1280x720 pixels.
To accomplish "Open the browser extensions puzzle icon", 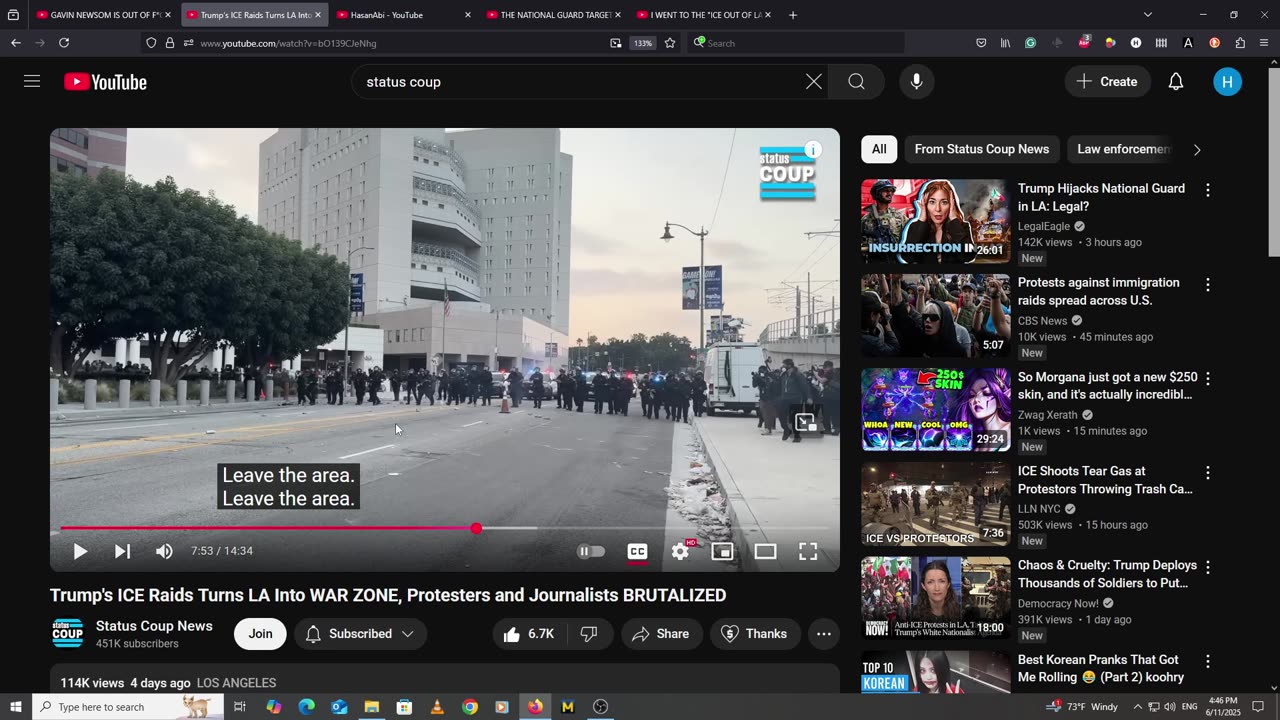I will pos(1240,43).
